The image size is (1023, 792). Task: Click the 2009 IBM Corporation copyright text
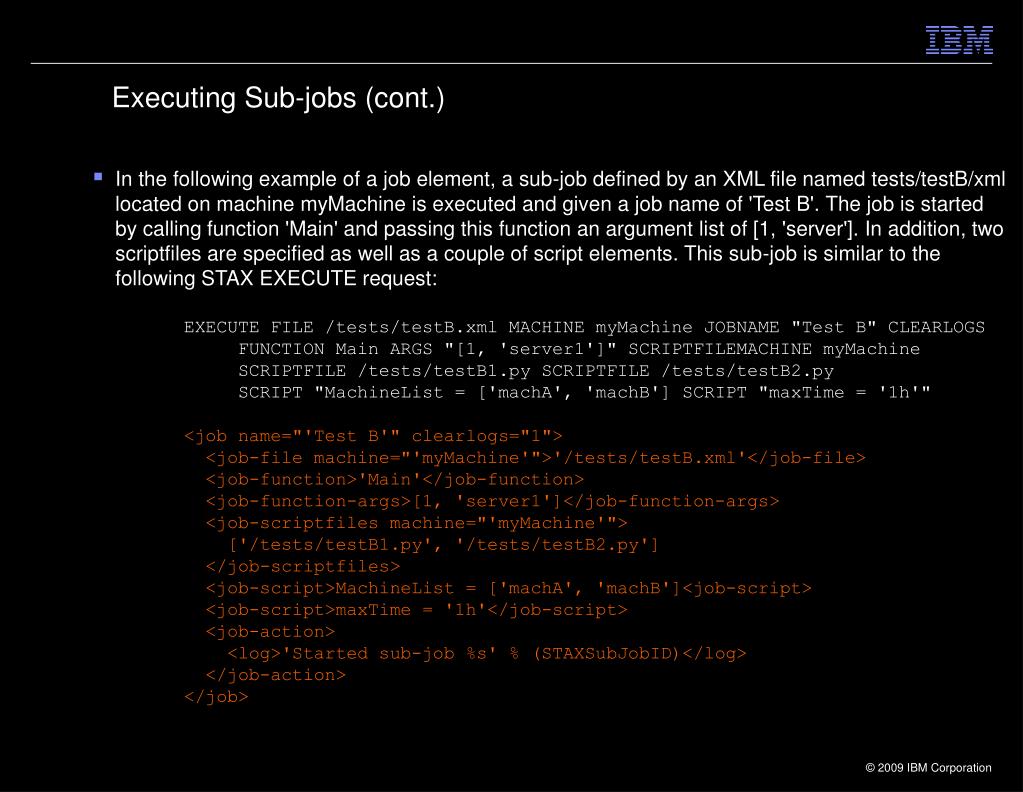pos(928,768)
